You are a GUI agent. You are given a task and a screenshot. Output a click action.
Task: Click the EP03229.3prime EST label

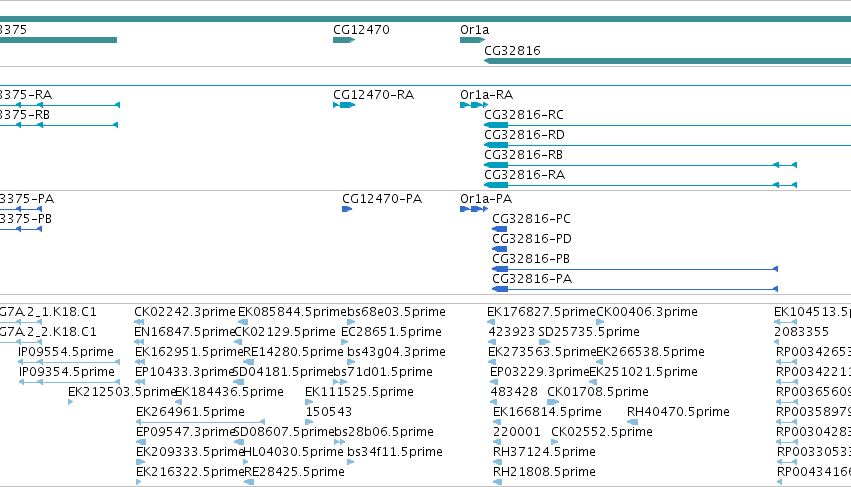[x=539, y=372]
